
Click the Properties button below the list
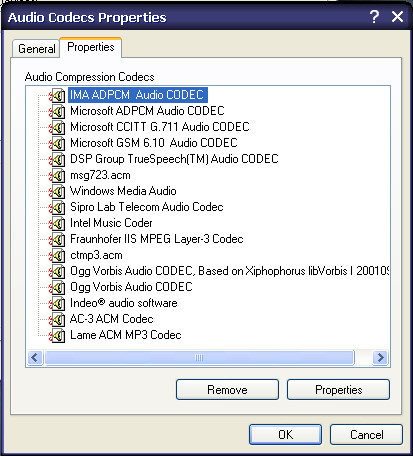(338, 389)
